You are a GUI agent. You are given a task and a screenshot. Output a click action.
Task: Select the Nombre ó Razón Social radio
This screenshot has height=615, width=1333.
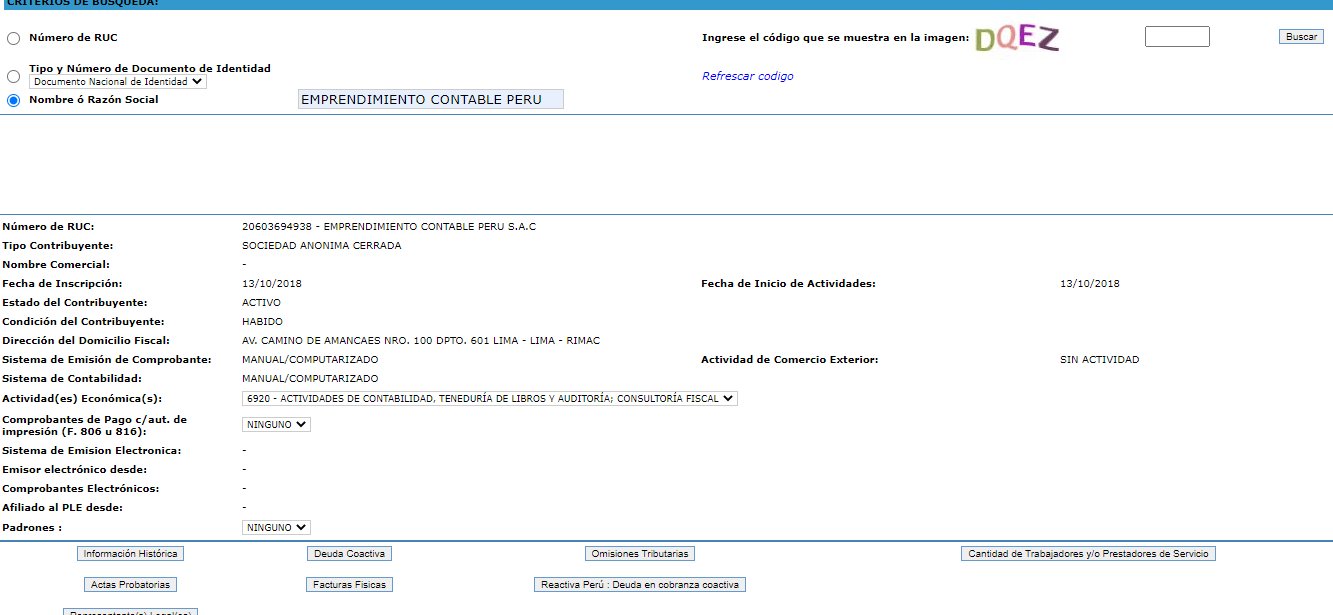13,100
